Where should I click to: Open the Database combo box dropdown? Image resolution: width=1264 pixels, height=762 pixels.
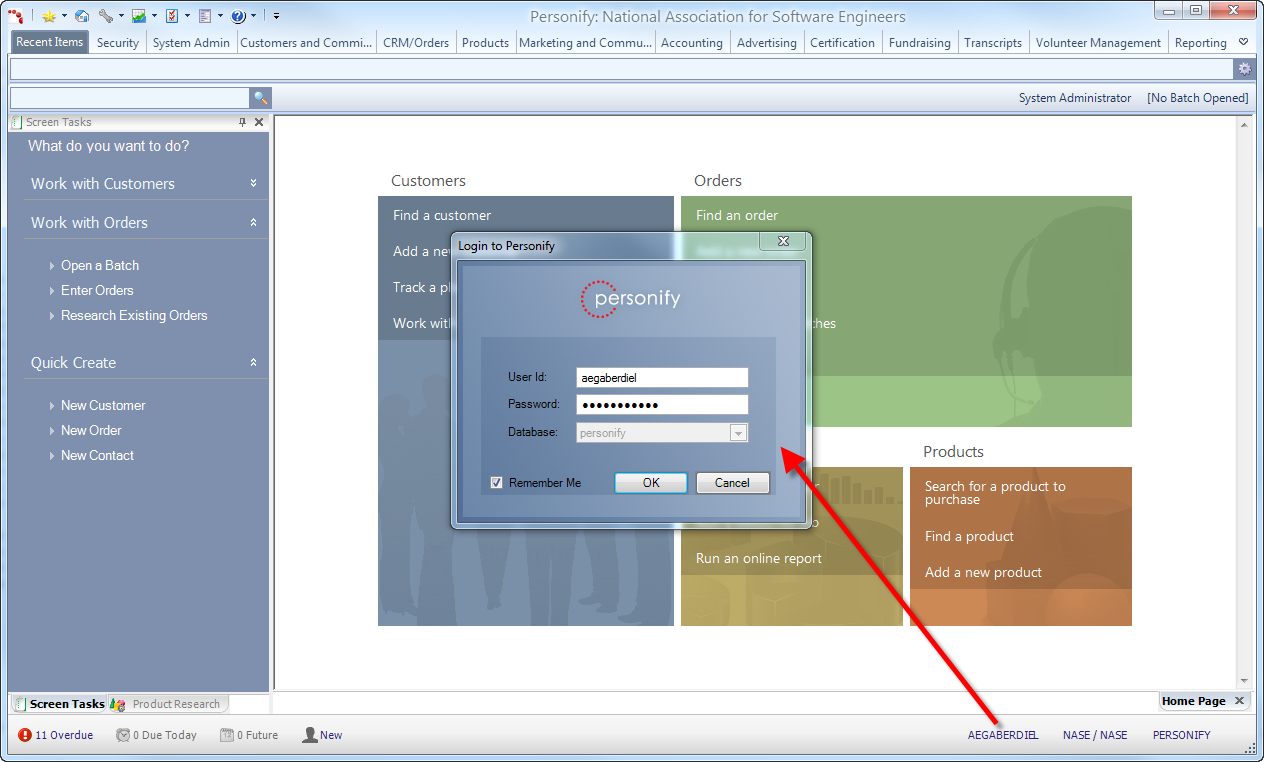(x=739, y=433)
